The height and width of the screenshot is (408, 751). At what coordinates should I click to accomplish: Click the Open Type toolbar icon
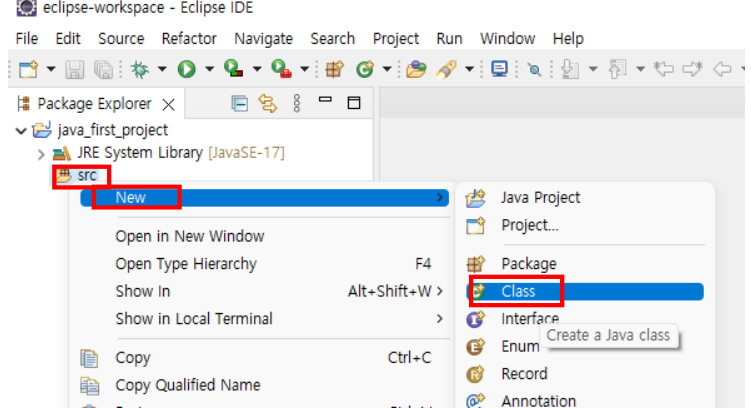click(416, 69)
